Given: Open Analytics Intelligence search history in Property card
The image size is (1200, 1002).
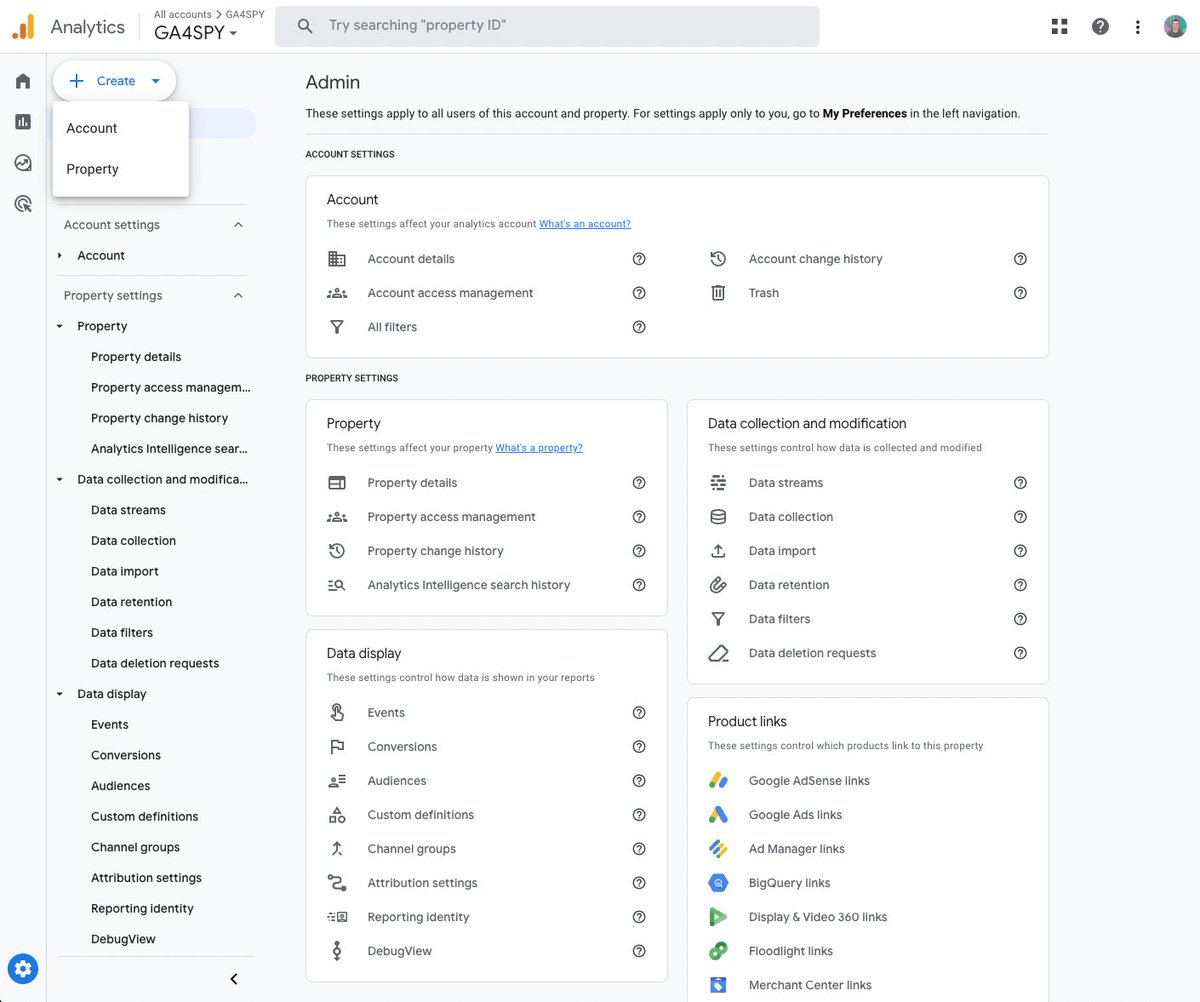Looking at the screenshot, I should coord(468,585).
